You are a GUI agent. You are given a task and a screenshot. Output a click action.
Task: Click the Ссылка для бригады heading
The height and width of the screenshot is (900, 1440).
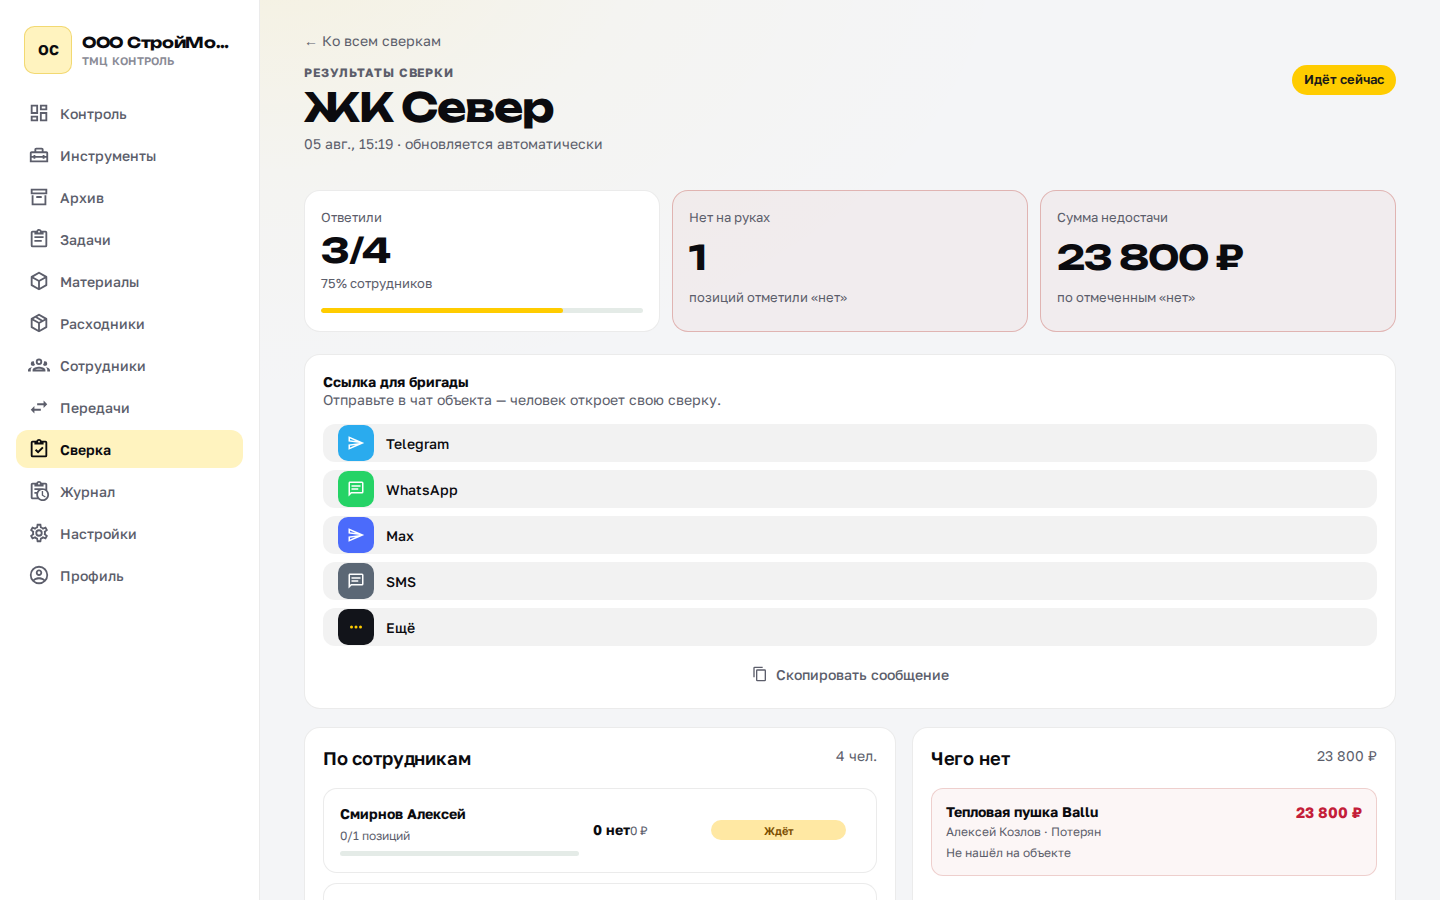pyautogui.click(x=396, y=382)
